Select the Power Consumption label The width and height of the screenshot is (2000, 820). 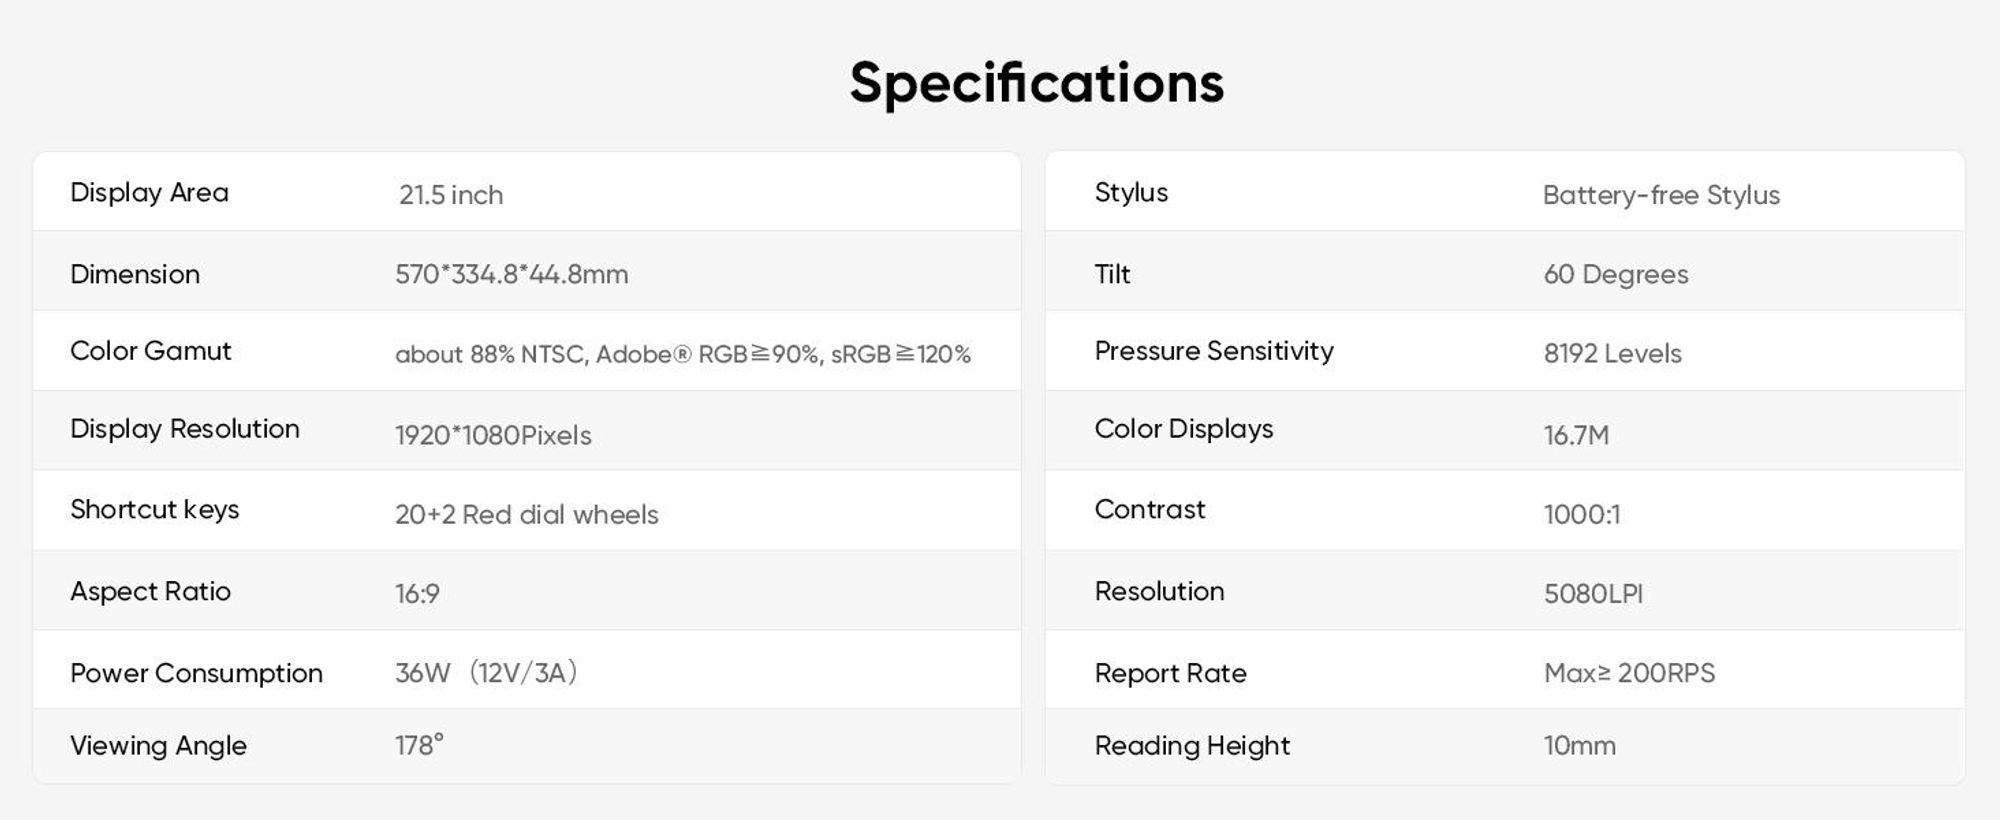(x=196, y=674)
